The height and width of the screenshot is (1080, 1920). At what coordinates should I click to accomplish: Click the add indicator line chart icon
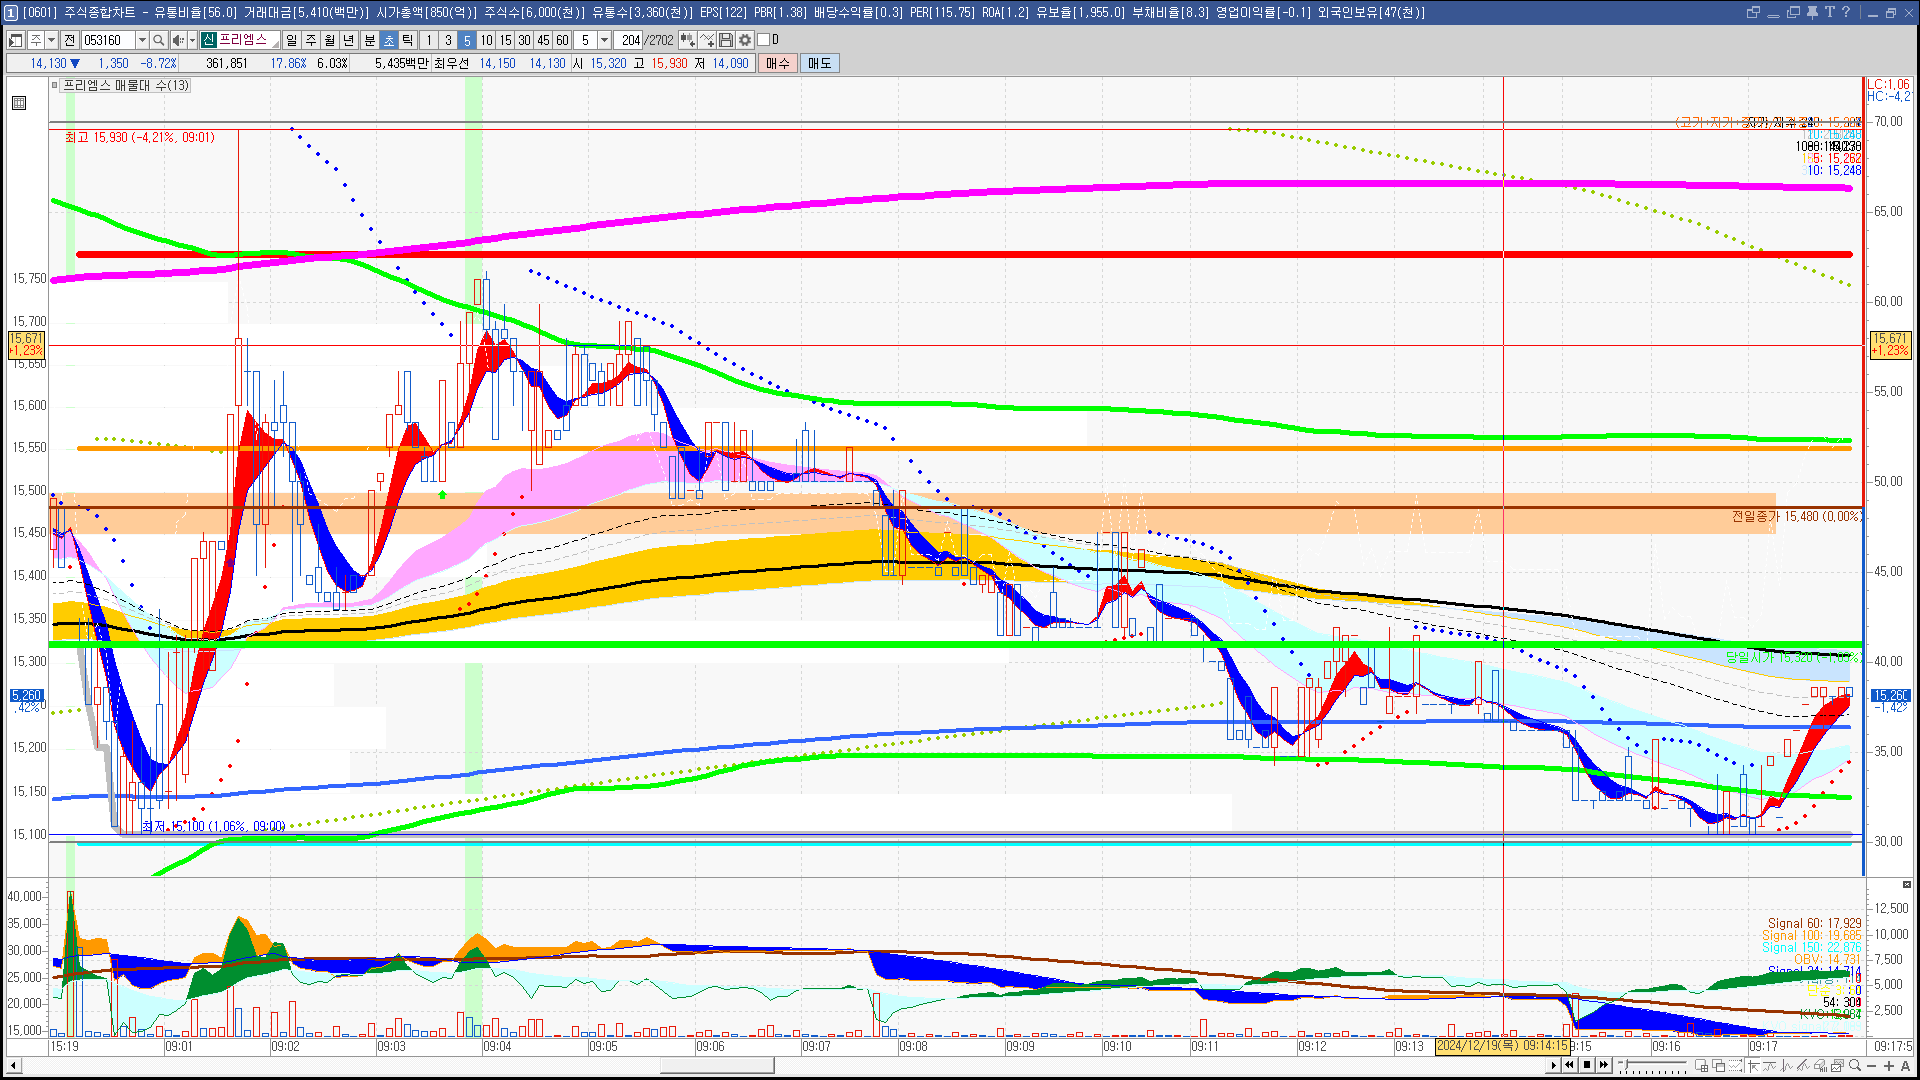coord(707,40)
